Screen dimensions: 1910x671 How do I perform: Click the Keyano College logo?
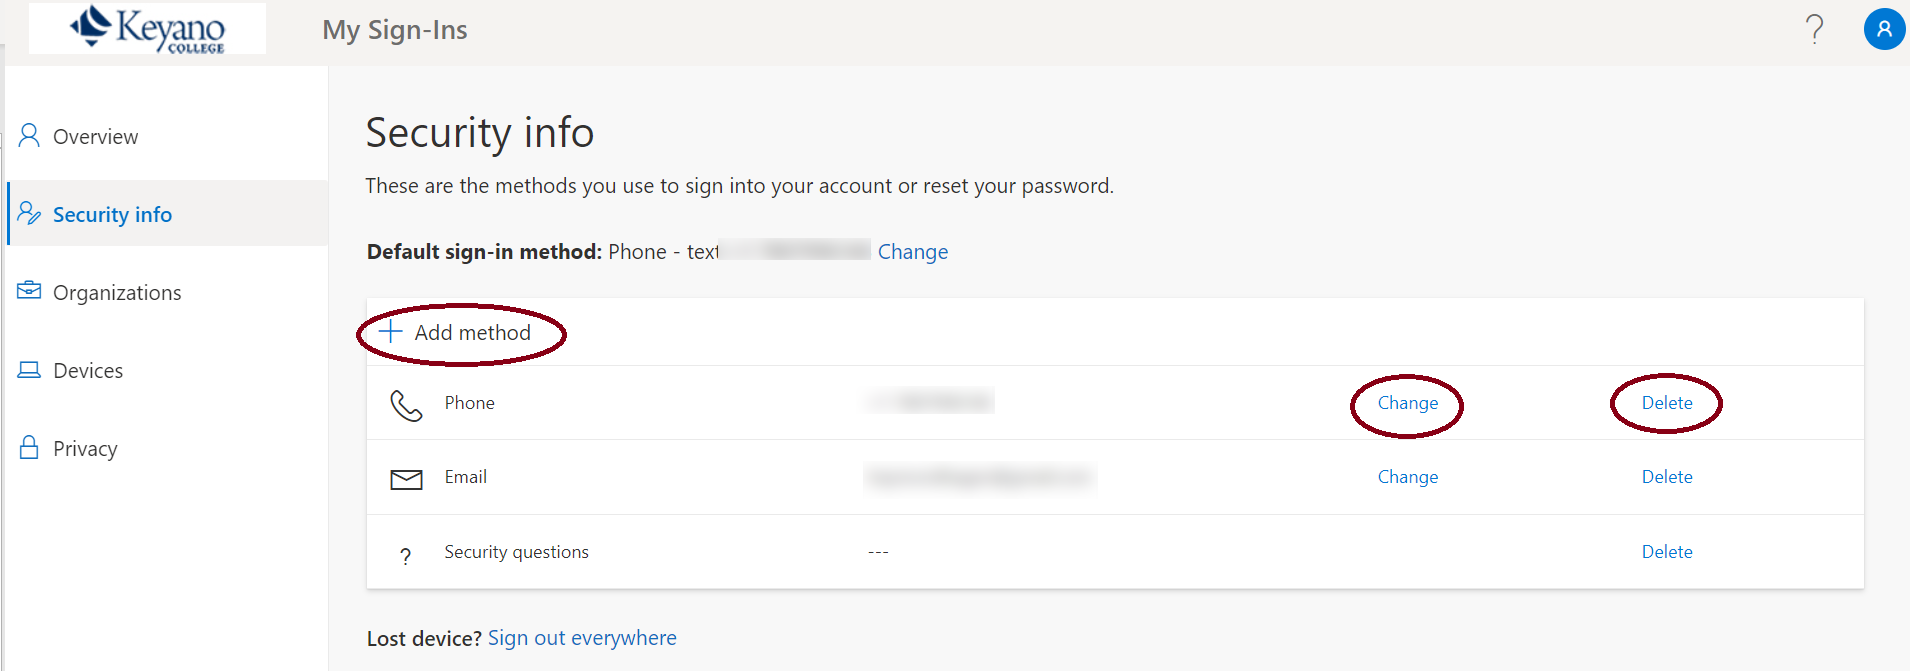147,28
